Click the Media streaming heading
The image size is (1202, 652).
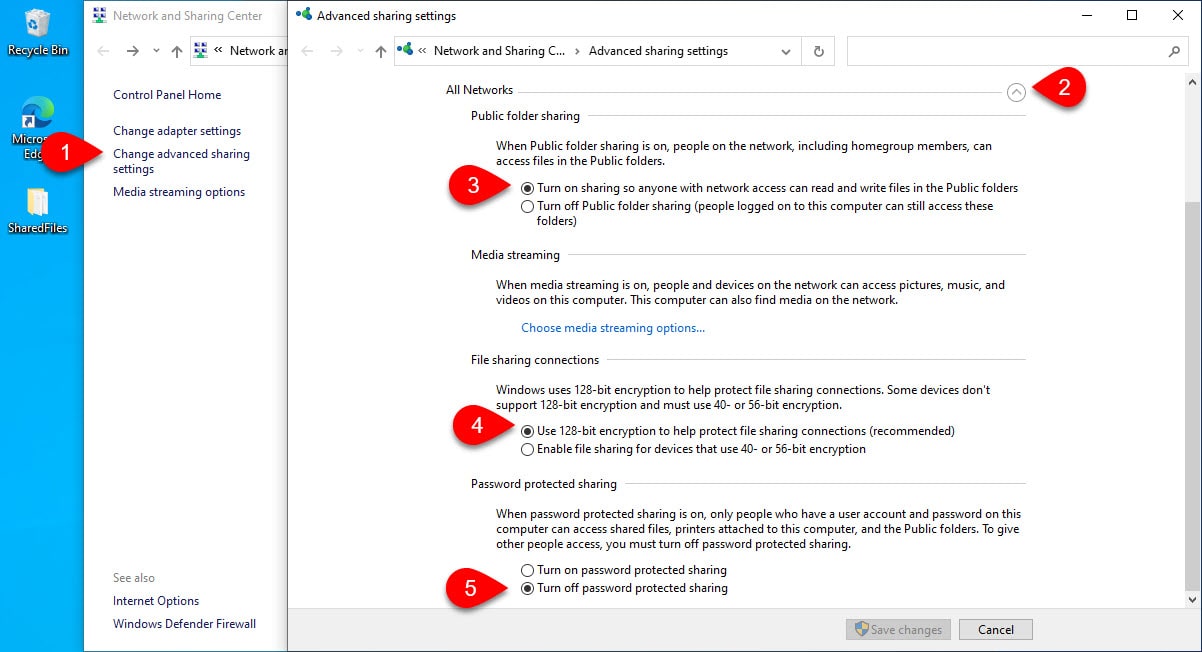(x=515, y=255)
